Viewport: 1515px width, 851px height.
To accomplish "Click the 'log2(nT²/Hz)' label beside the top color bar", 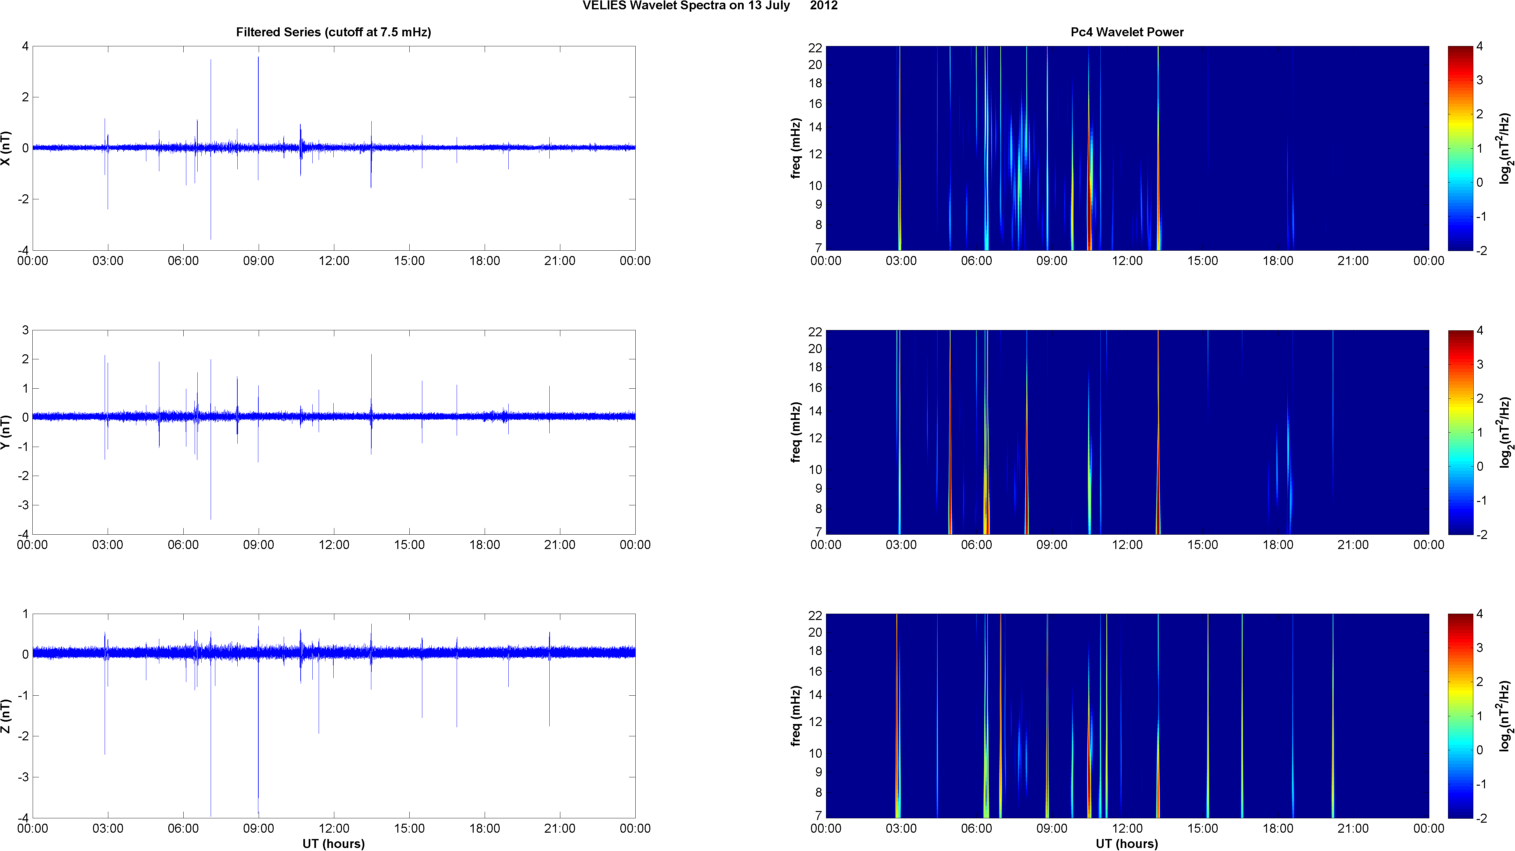I will tap(1505, 148).
